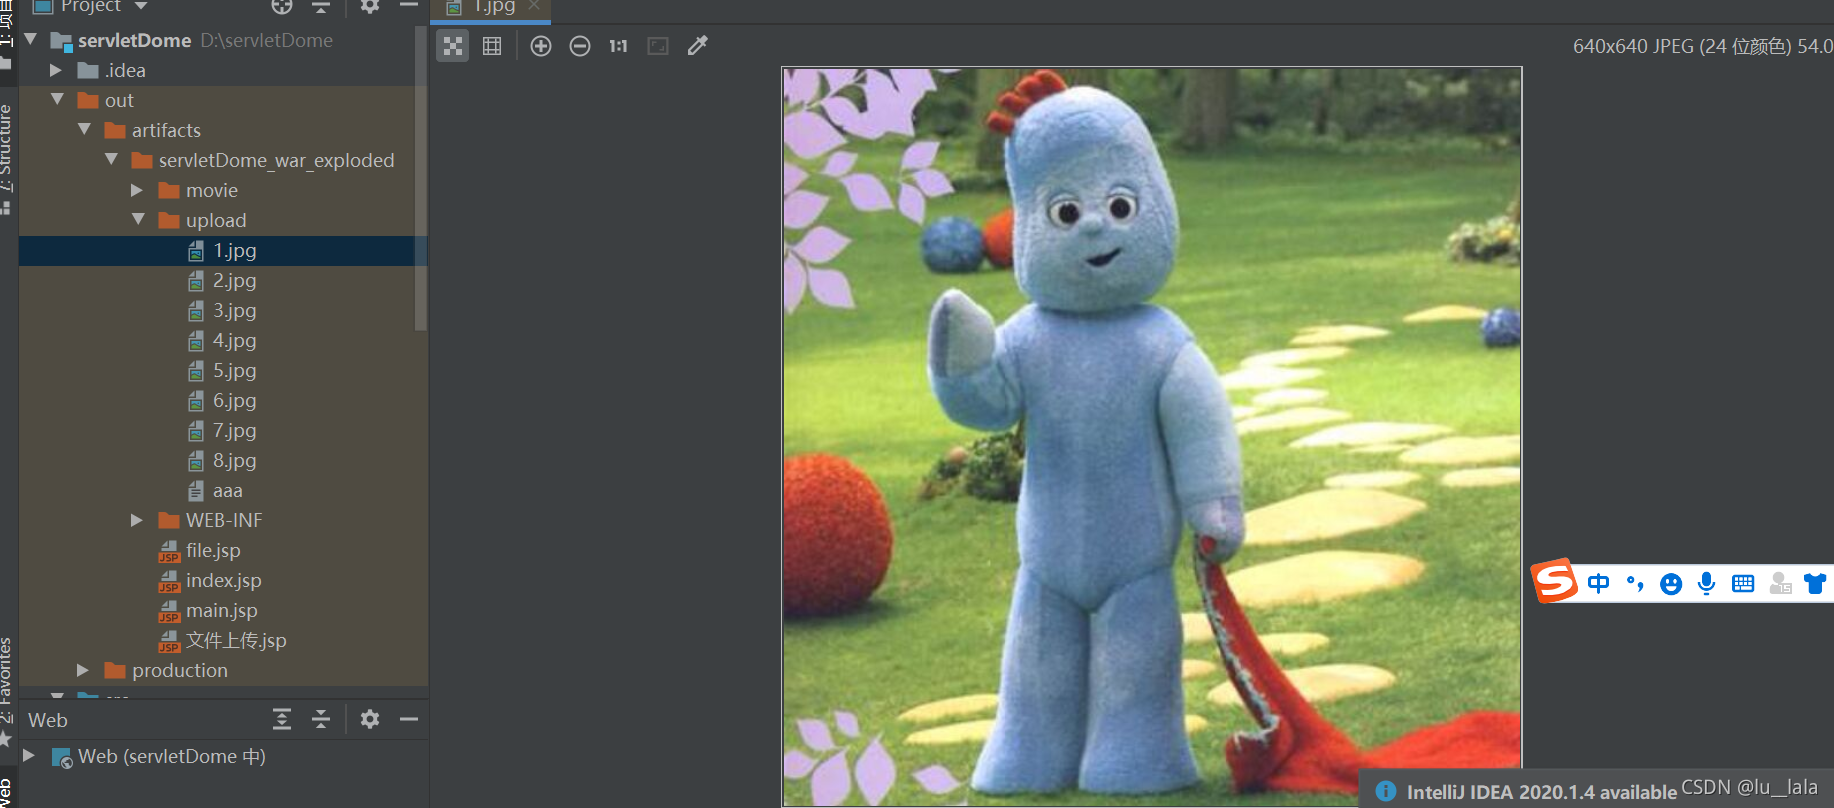The width and height of the screenshot is (1834, 808).
Task: Zoom in on the image
Action: 541,46
